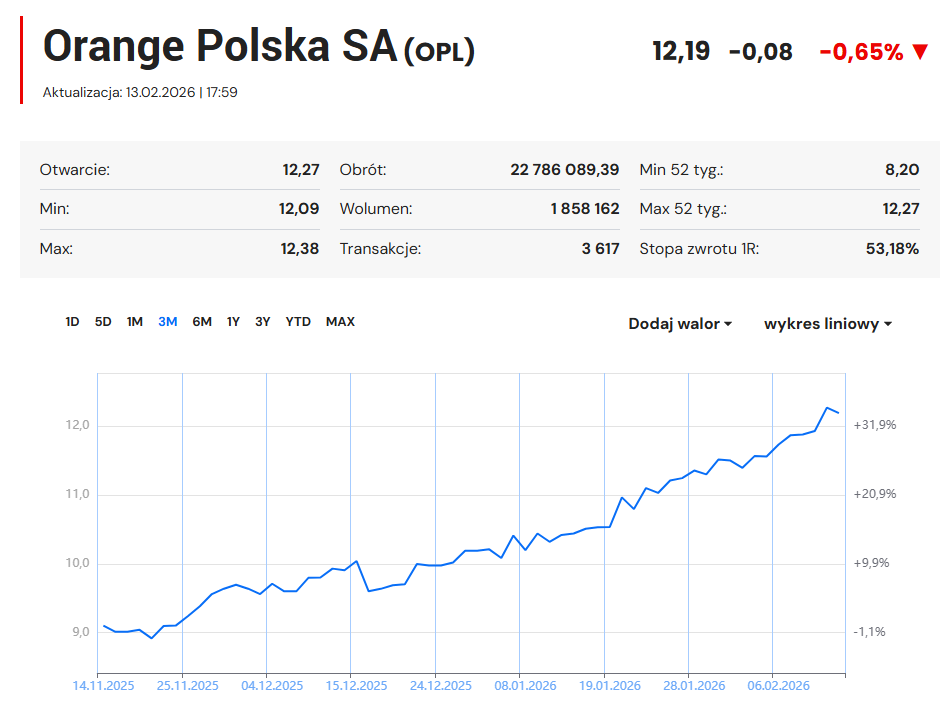Switch chart range to 1D
Image resolution: width=940 pixels, height=710 pixels.
(72, 322)
